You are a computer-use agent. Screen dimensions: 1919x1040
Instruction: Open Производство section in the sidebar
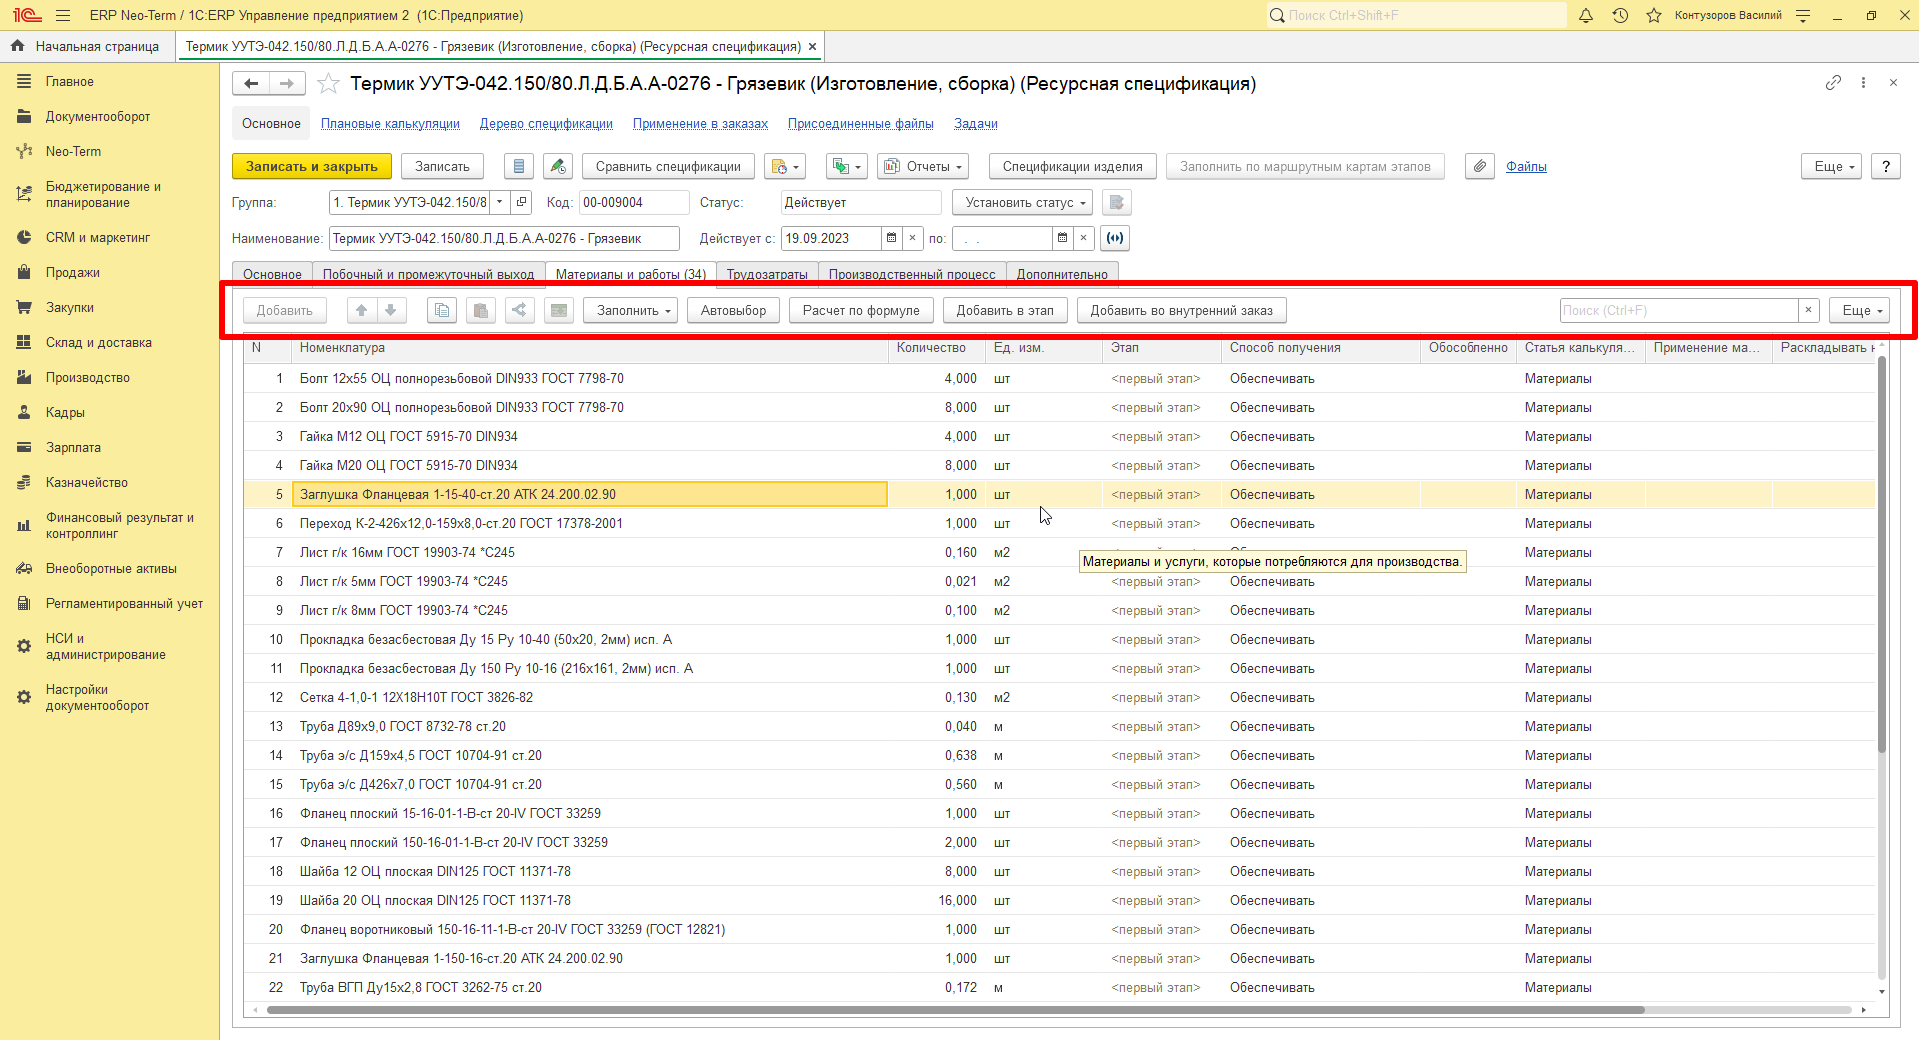(87, 377)
